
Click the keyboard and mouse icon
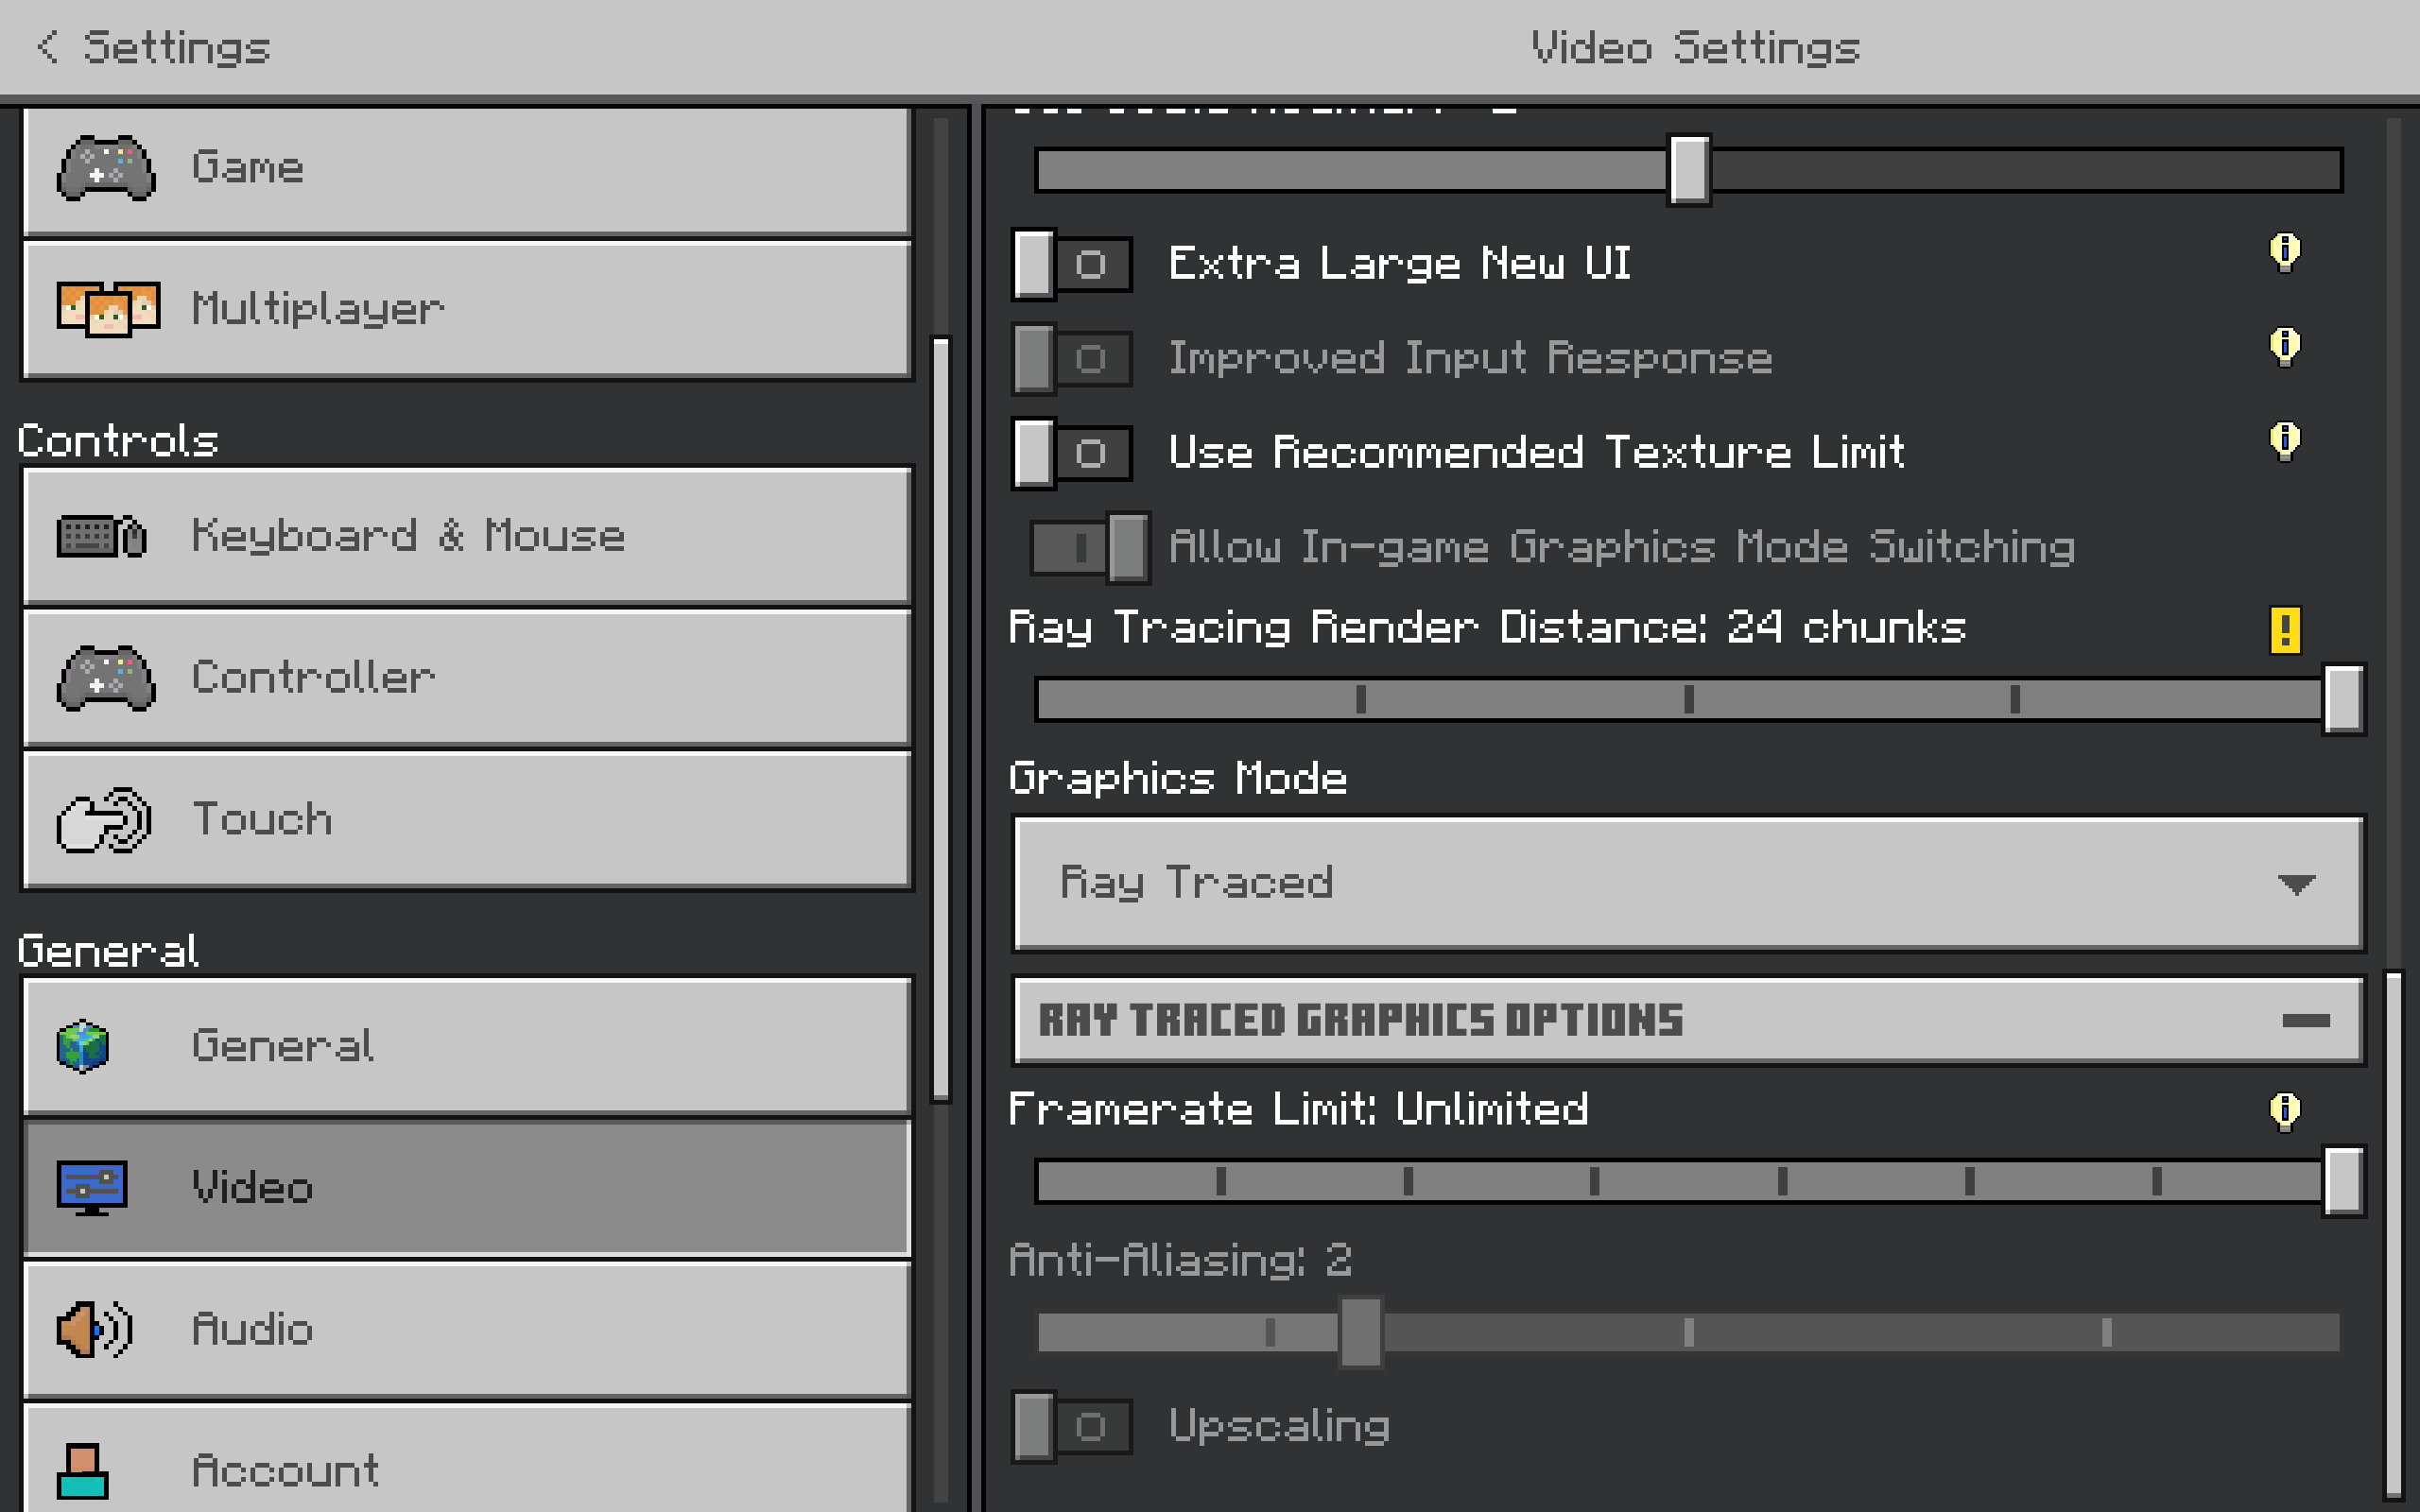click(x=102, y=537)
